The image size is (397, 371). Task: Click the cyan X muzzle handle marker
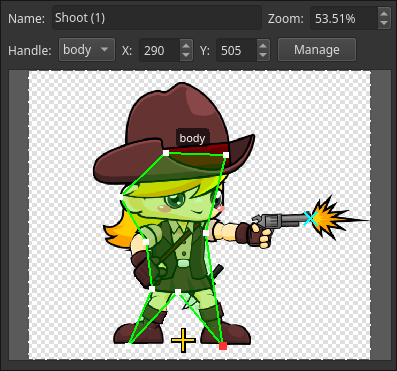pos(310,219)
